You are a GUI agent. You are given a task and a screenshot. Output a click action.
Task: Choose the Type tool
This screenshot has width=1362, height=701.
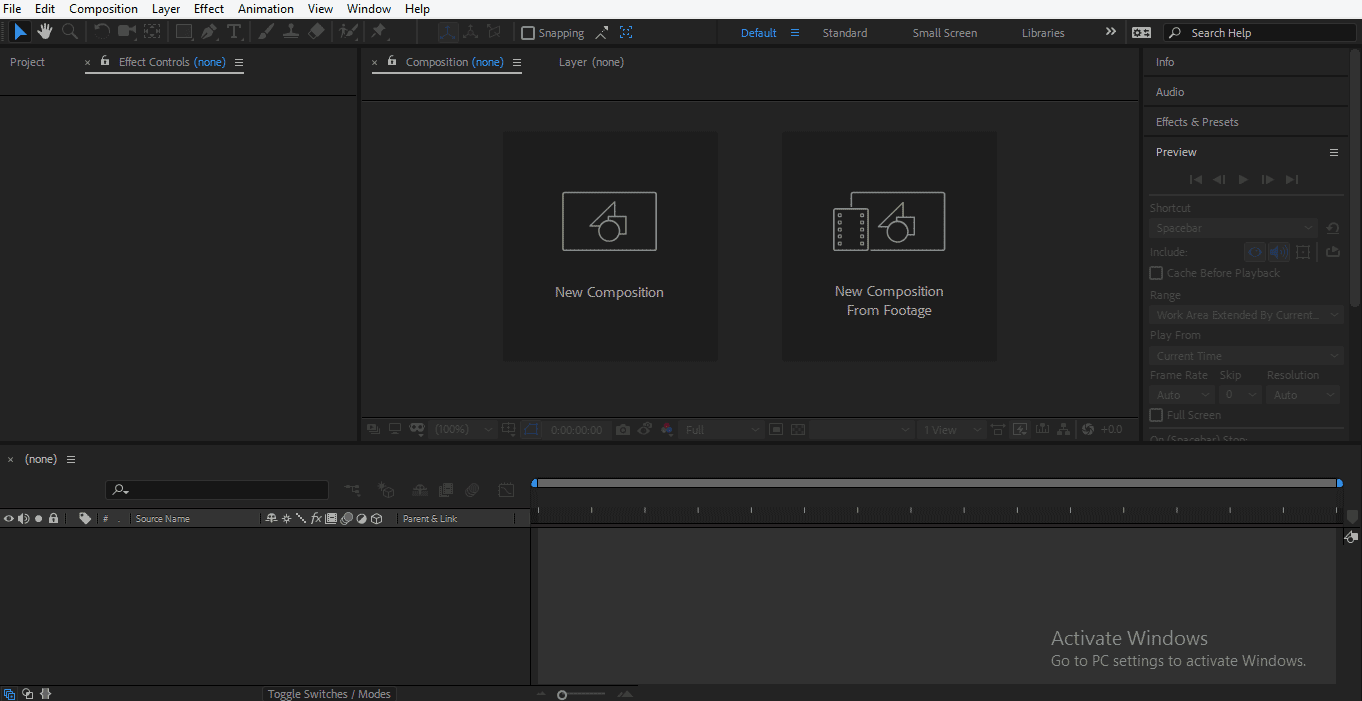pyautogui.click(x=234, y=32)
